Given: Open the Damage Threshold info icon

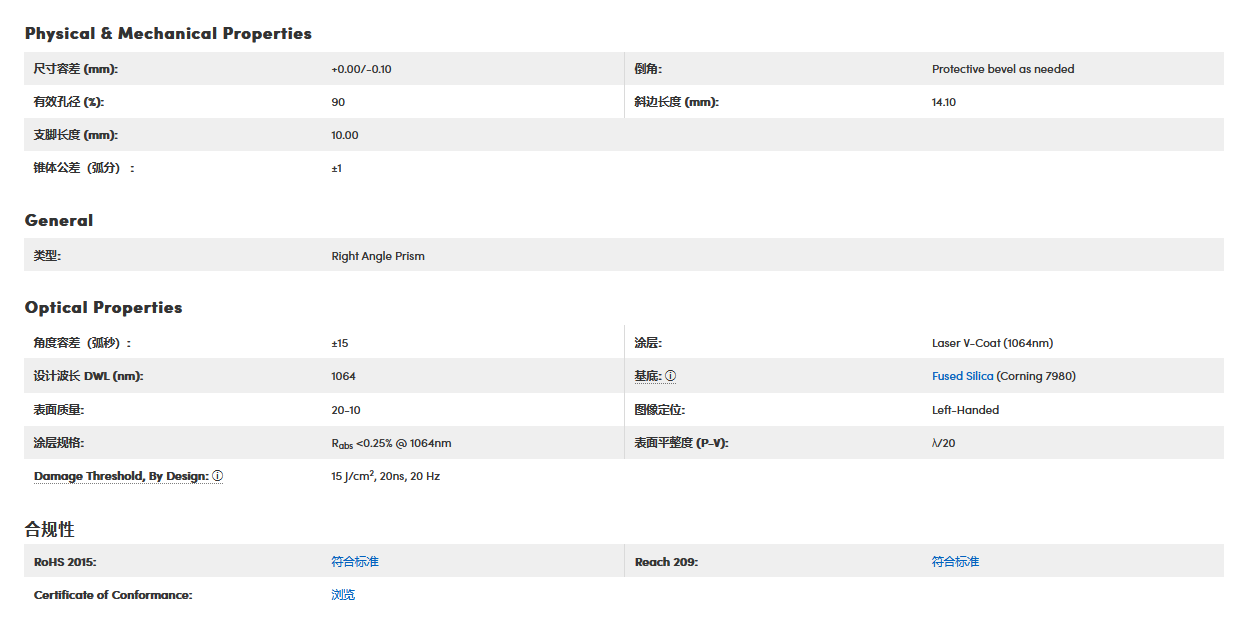Looking at the screenshot, I should click(x=217, y=476).
